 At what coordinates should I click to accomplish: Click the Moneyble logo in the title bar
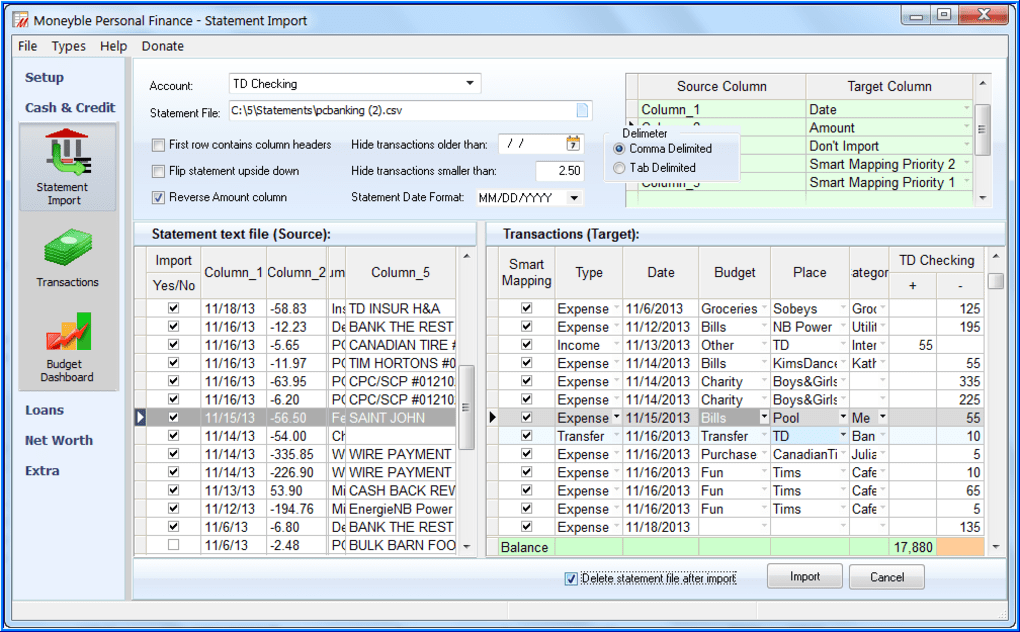(20, 18)
